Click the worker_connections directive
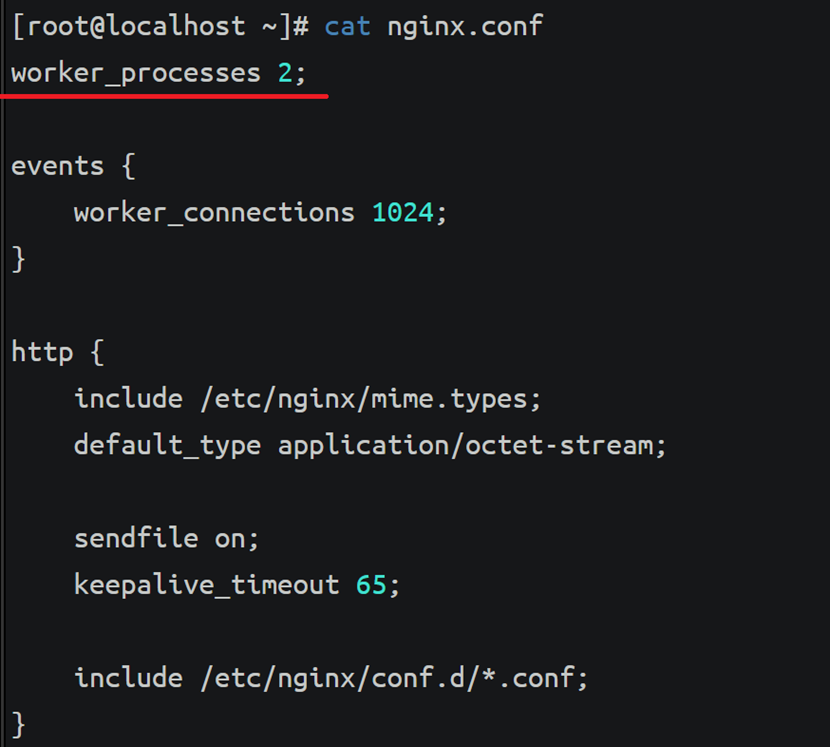The image size is (830, 747). click(214, 213)
